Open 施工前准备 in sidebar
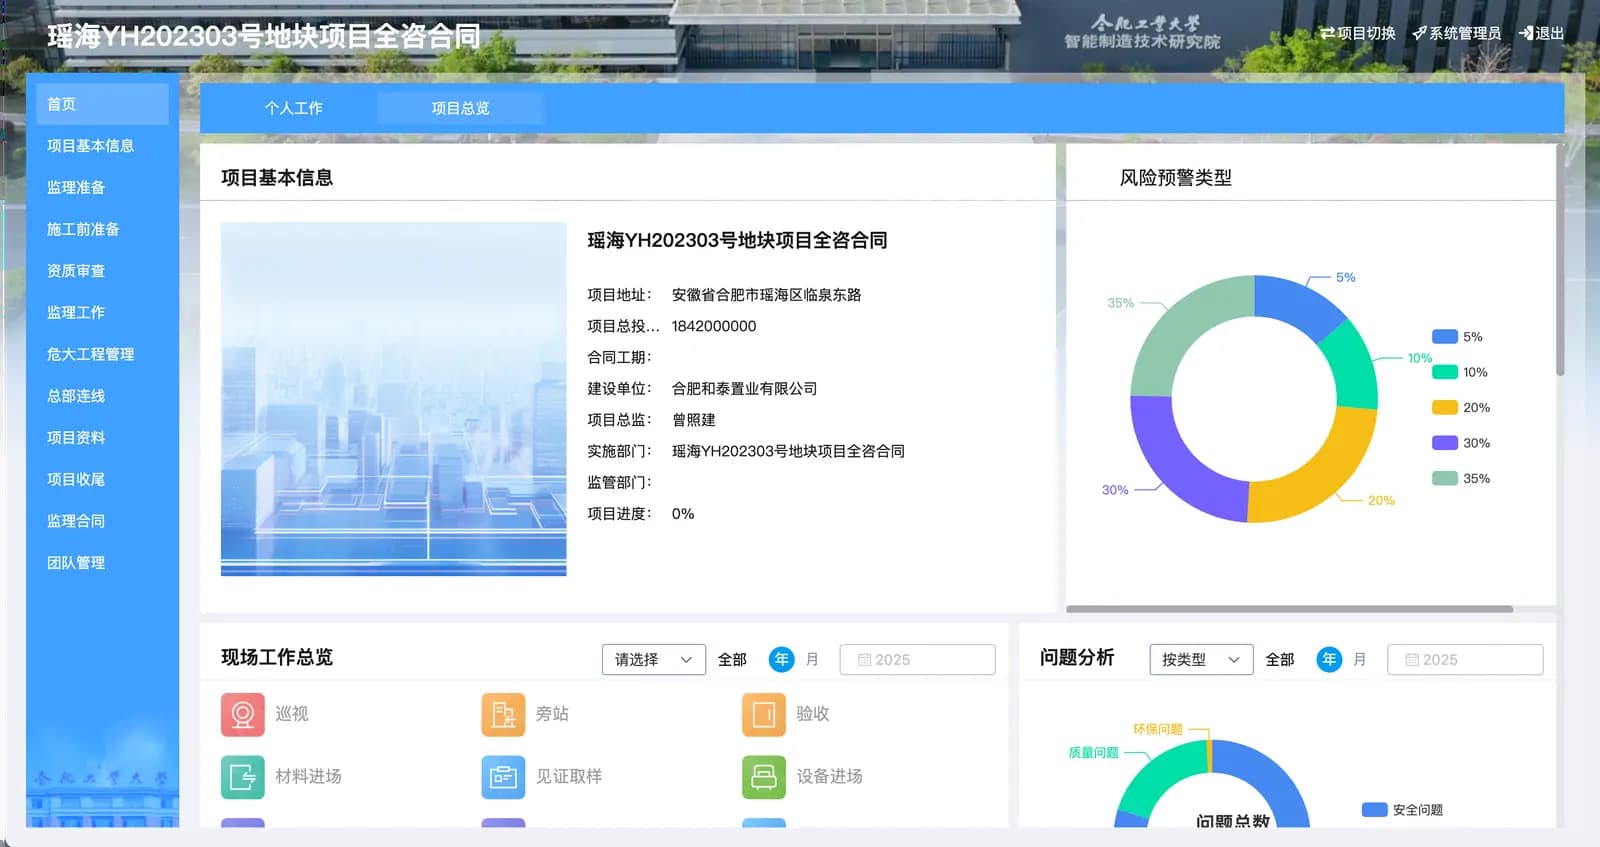The image size is (1600, 847). click(102, 229)
